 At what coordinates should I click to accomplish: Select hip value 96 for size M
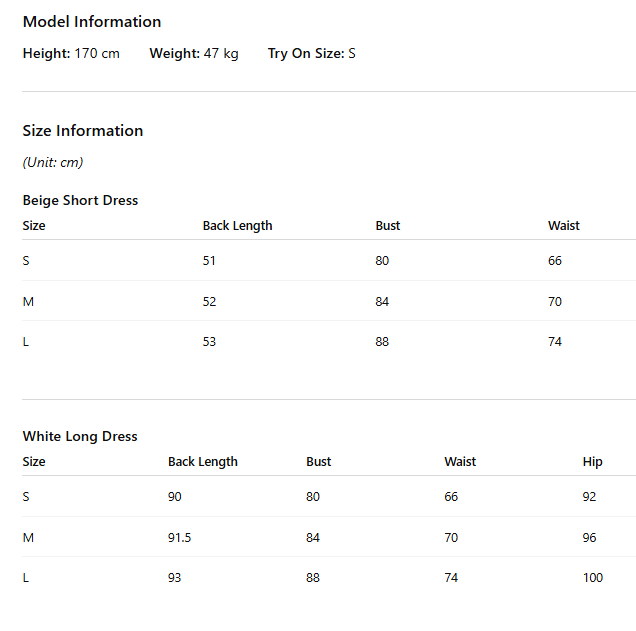pos(589,538)
